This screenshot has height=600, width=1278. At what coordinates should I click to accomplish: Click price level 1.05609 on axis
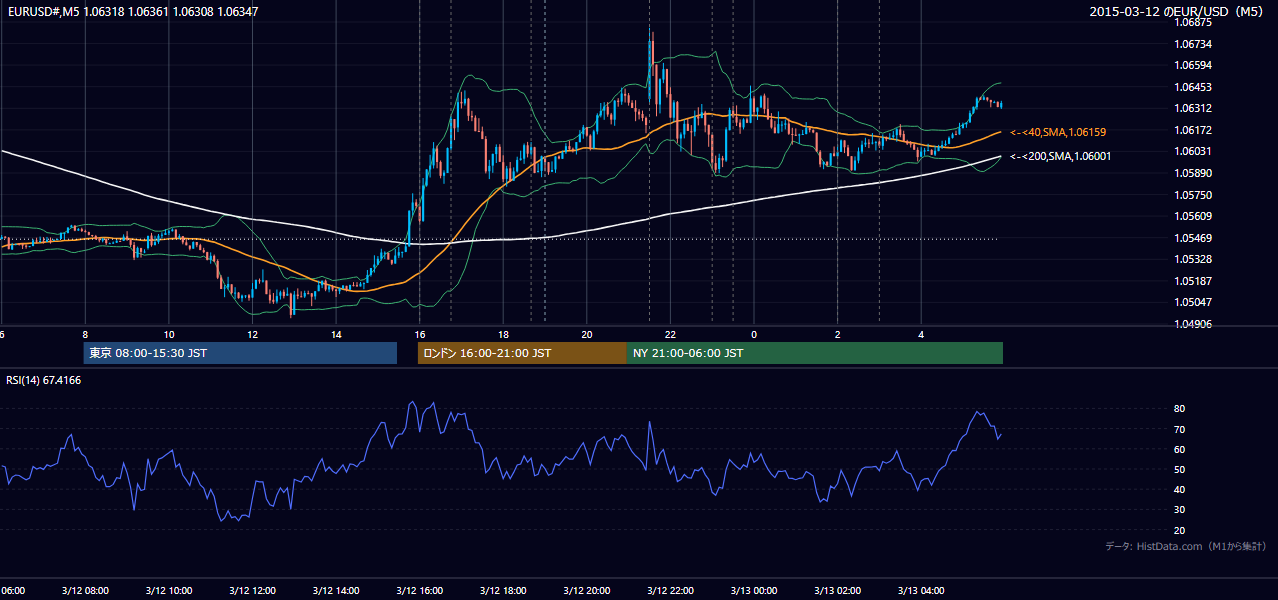click(1193, 216)
